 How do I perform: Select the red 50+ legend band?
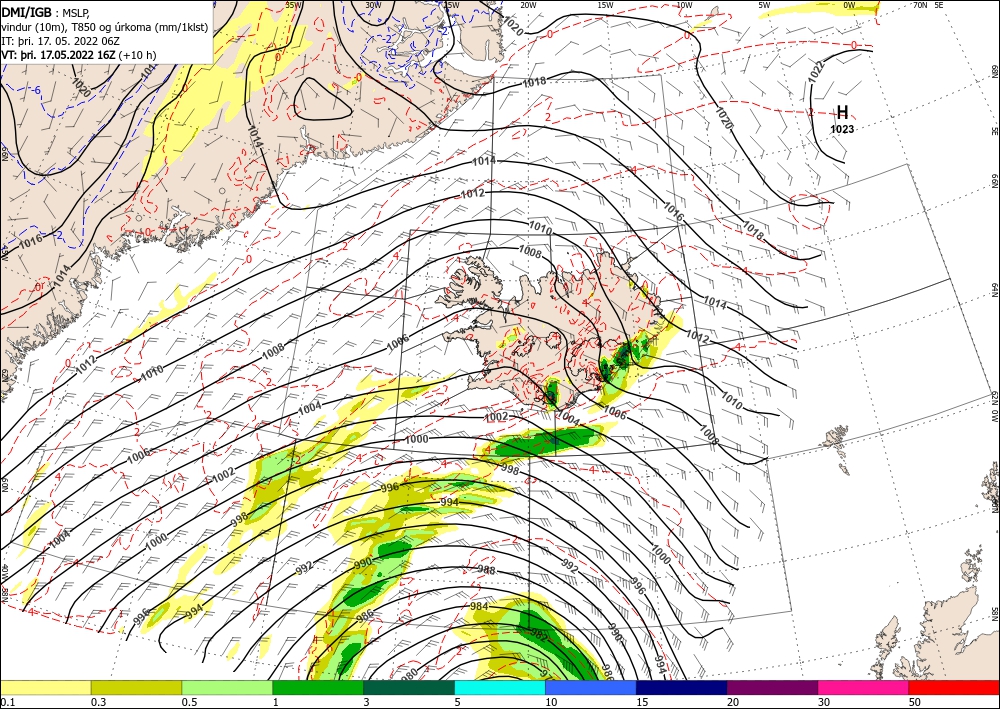point(954,688)
